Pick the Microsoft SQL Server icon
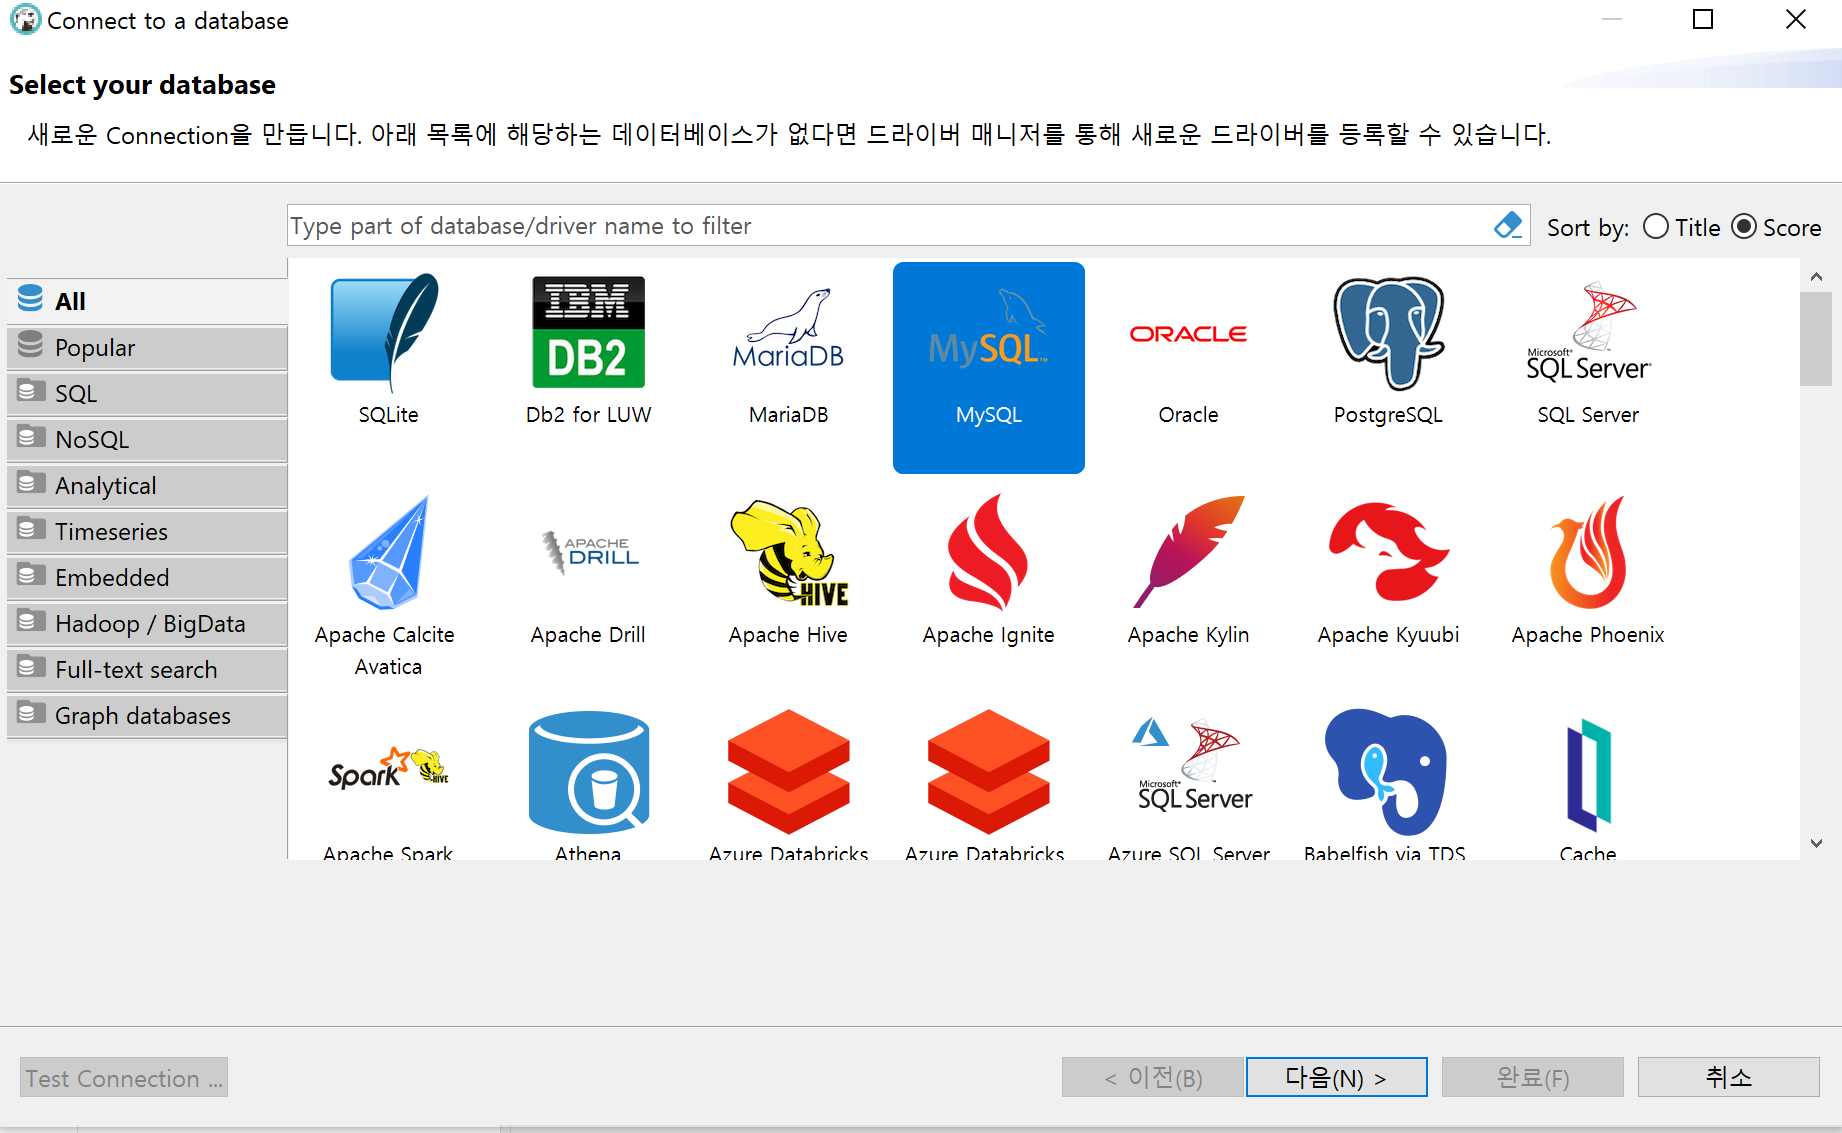Image resolution: width=1842 pixels, height=1133 pixels. (x=1588, y=333)
